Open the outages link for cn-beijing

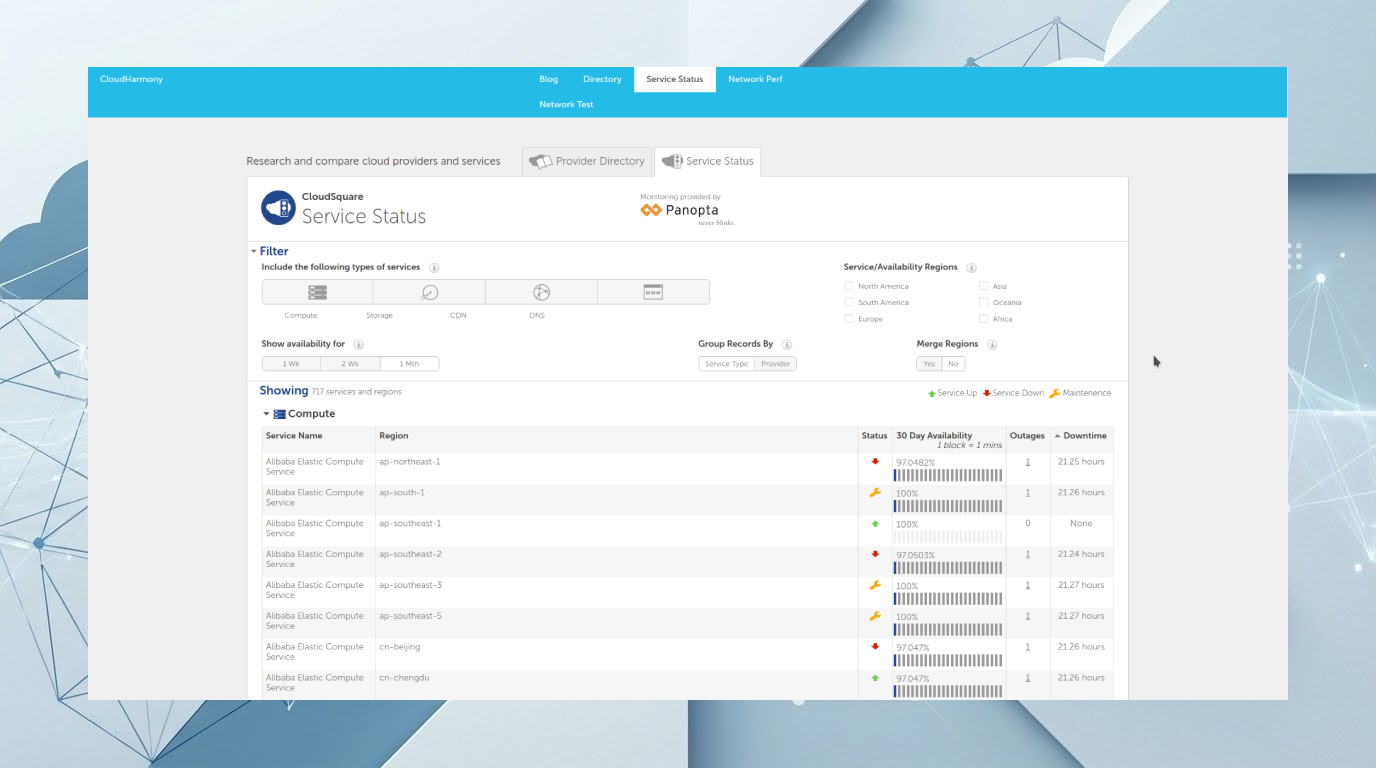(x=1027, y=647)
